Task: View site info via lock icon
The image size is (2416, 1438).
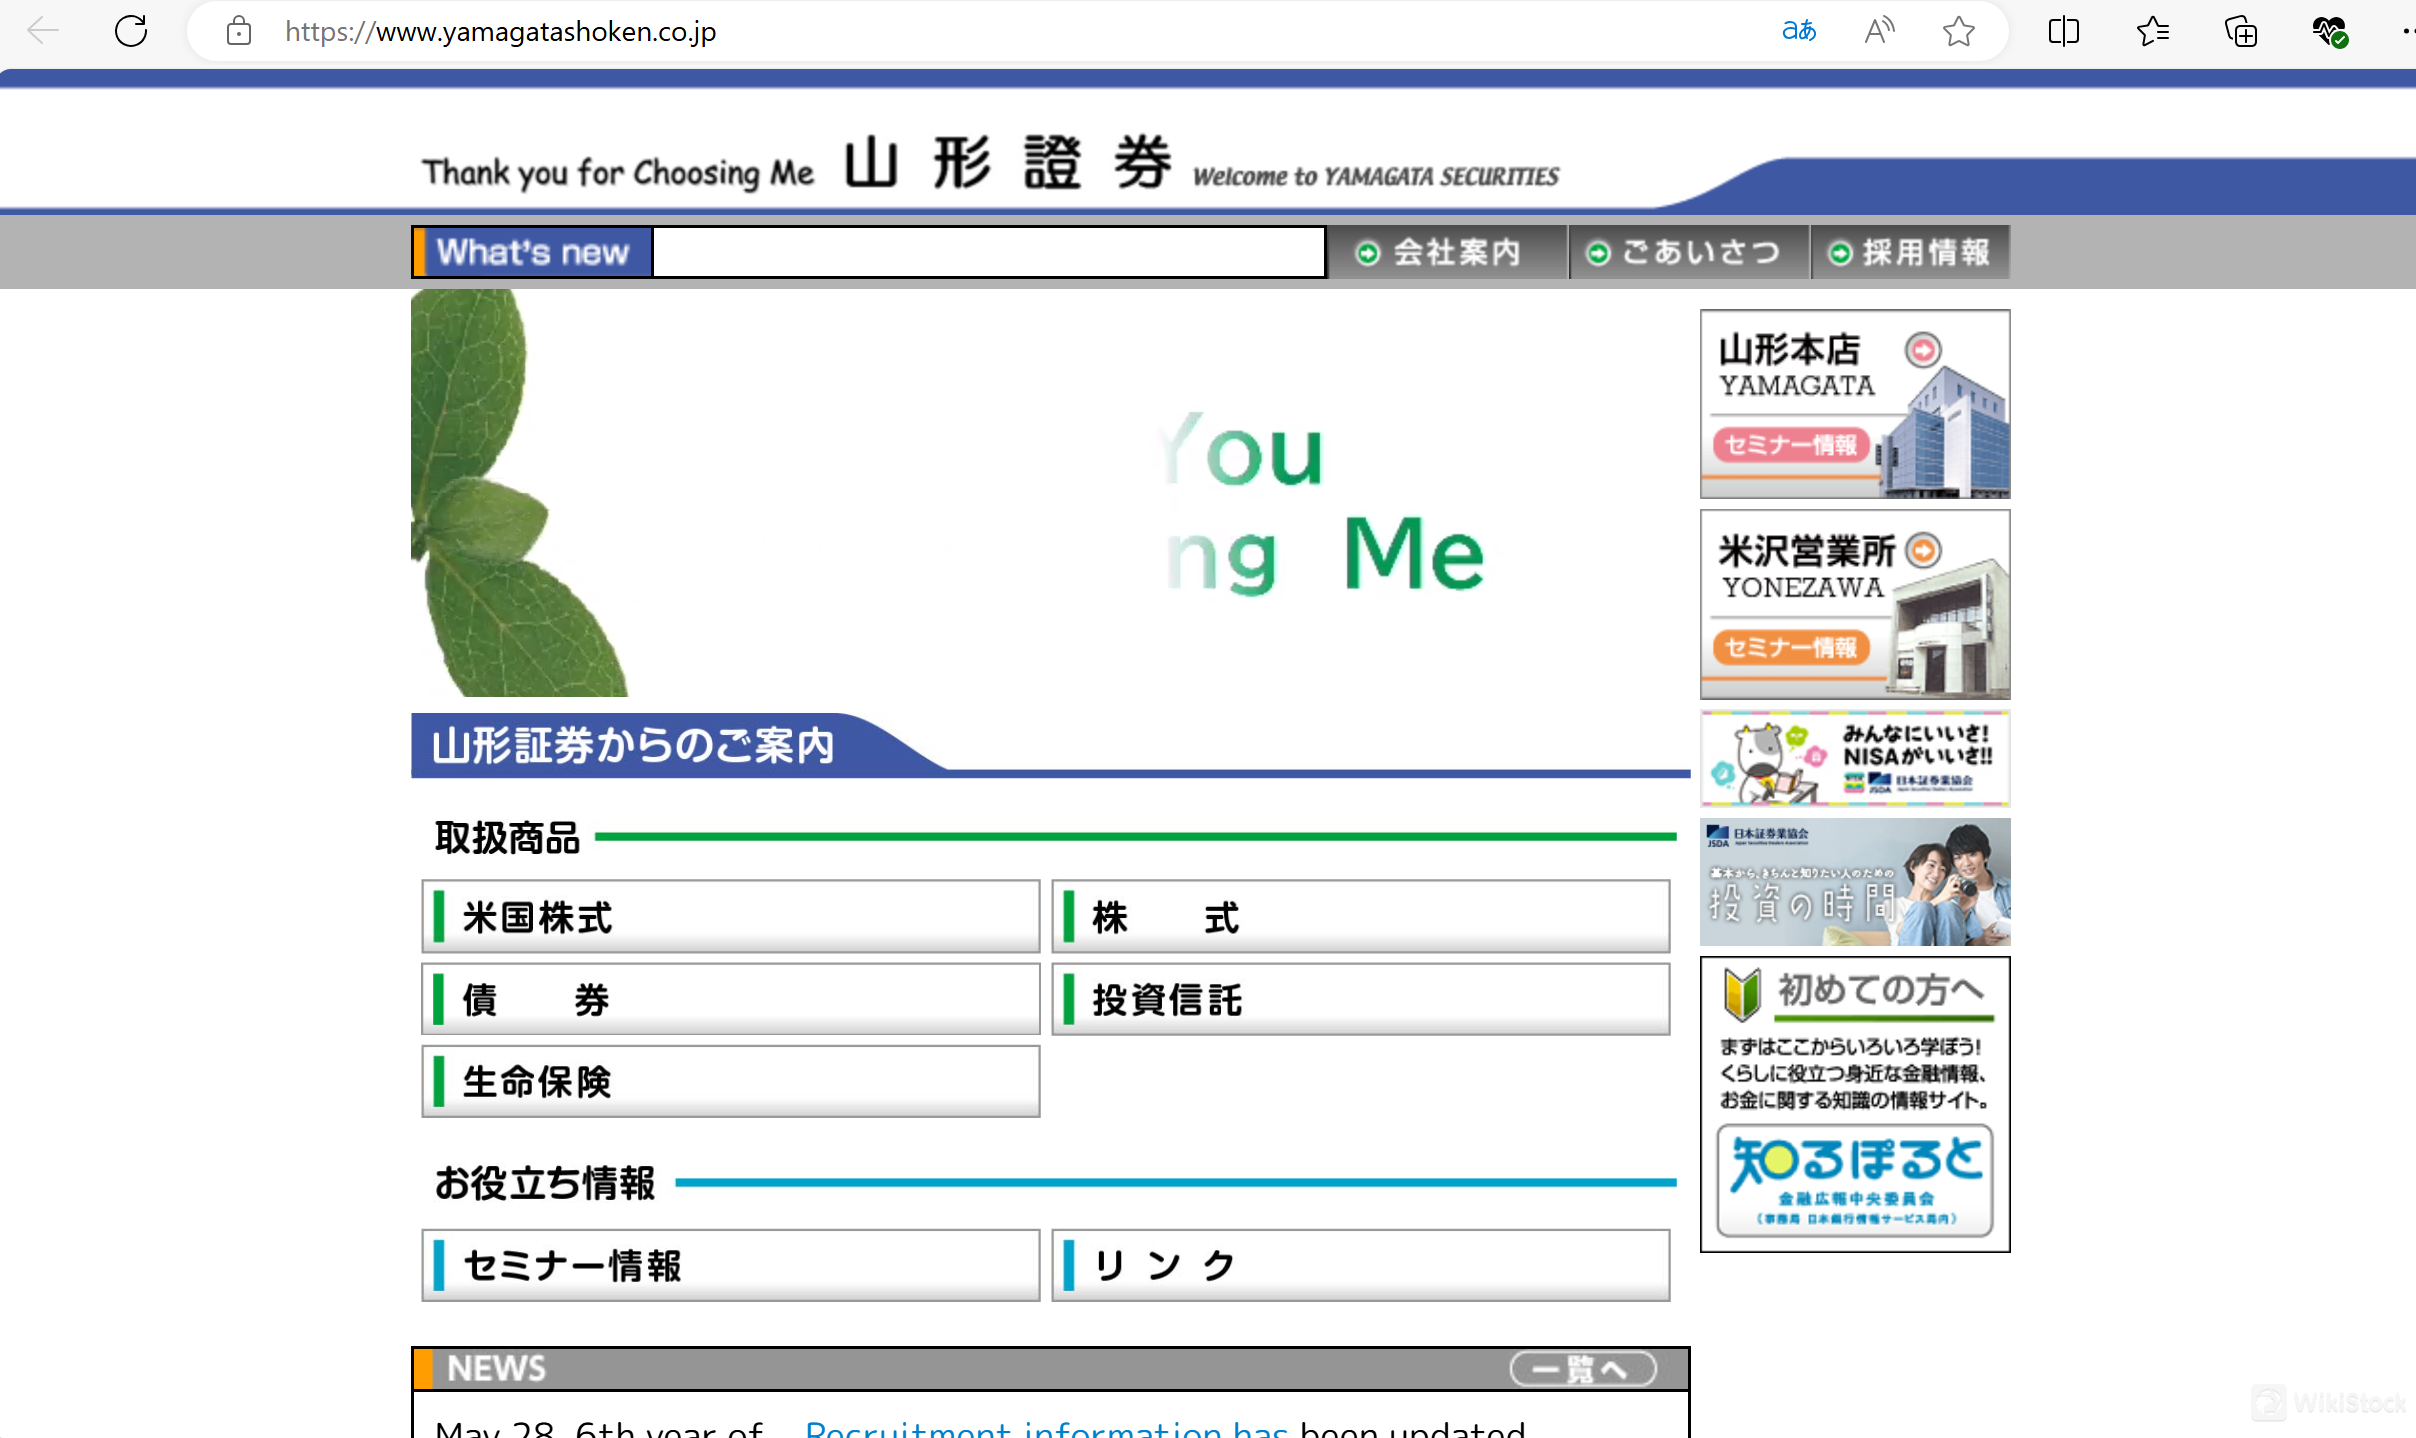Action: 238,31
